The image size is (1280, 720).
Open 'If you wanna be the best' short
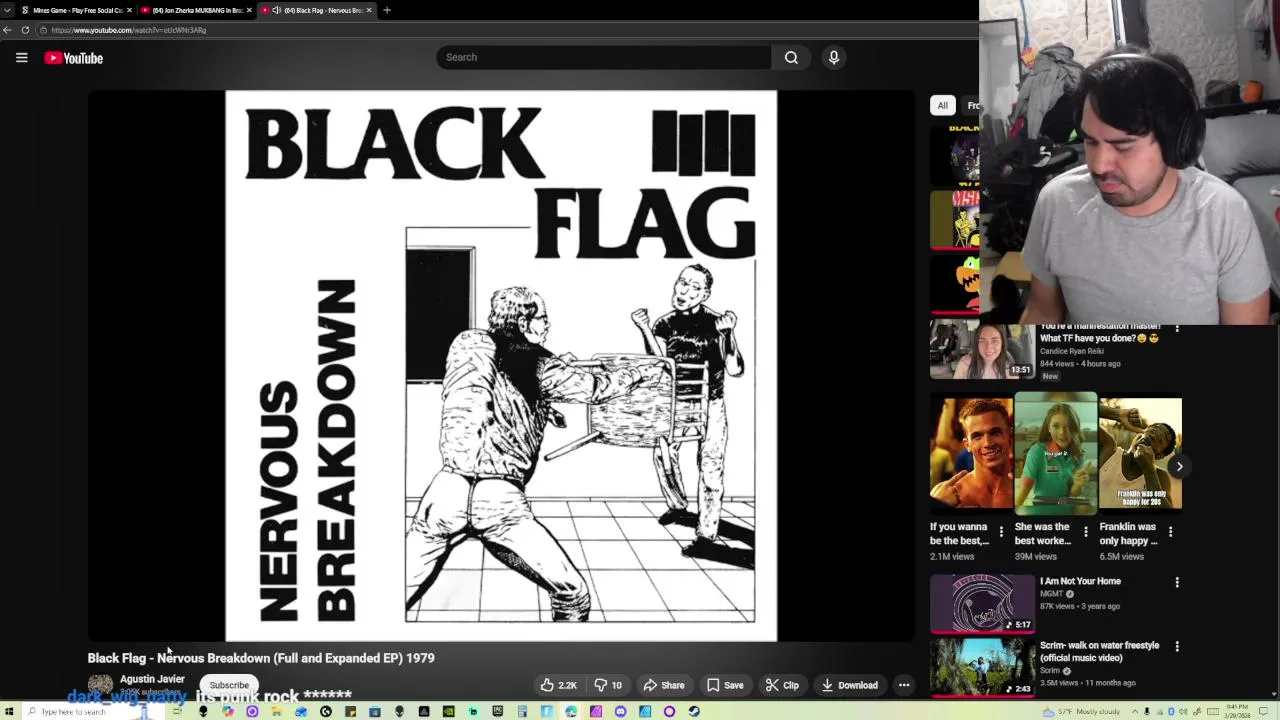[971, 454]
